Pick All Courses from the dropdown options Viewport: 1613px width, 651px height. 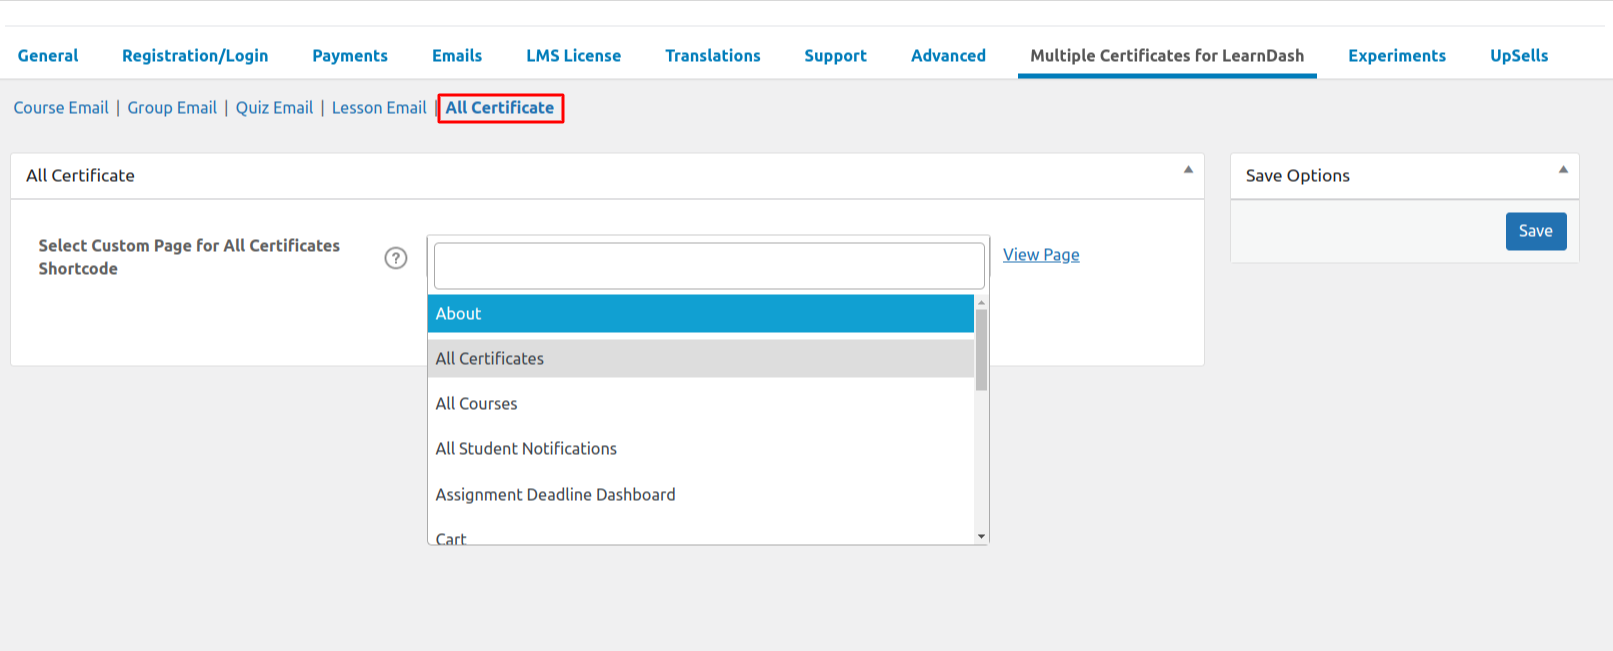coord(700,403)
